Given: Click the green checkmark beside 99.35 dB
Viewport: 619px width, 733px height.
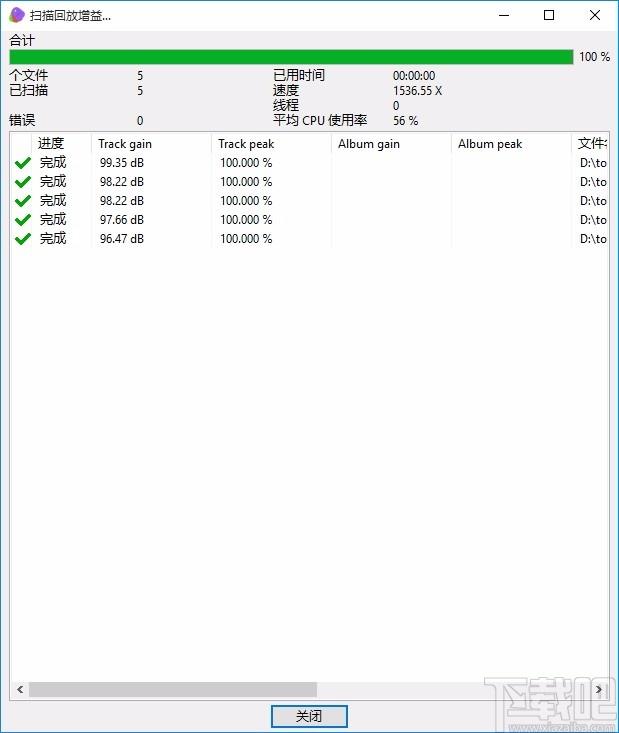Looking at the screenshot, I should (22, 163).
